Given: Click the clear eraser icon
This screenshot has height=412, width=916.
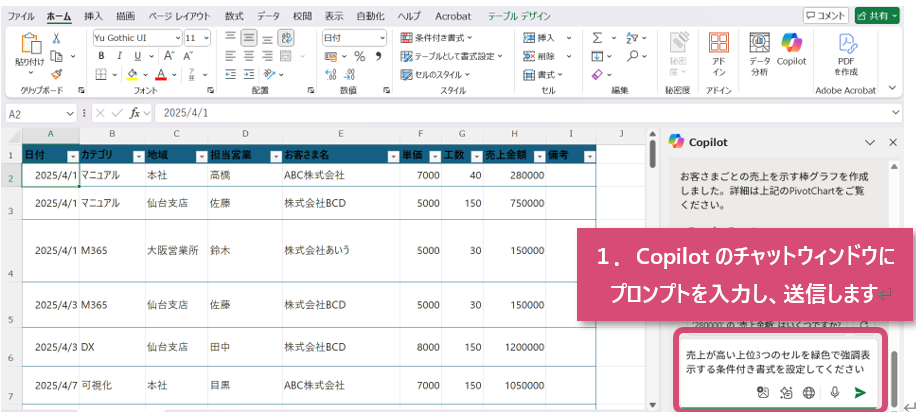Looking at the screenshot, I should [x=597, y=75].
